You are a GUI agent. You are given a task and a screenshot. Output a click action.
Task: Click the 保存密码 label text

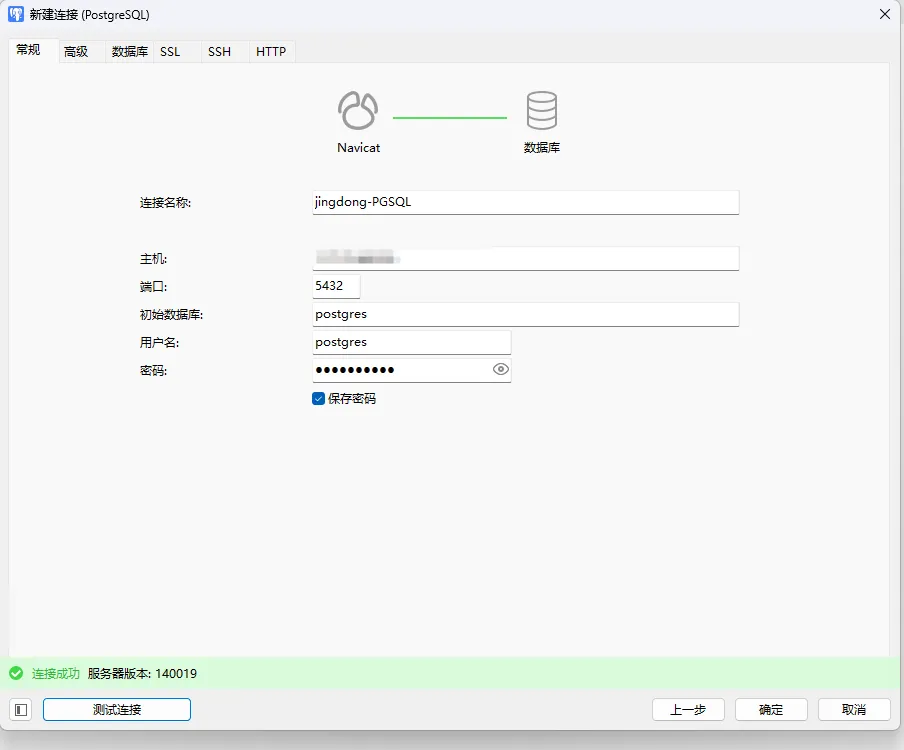click(x=352, y=398)
